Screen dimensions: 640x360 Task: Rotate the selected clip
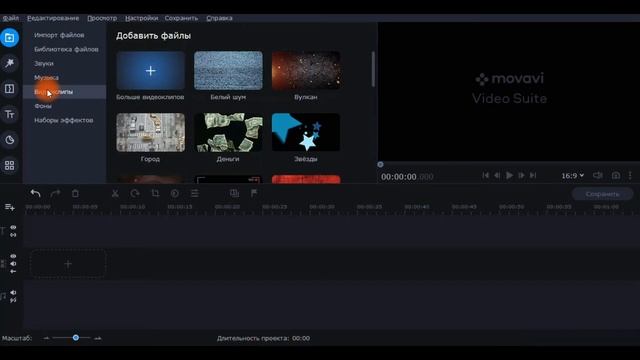[135, 193]
